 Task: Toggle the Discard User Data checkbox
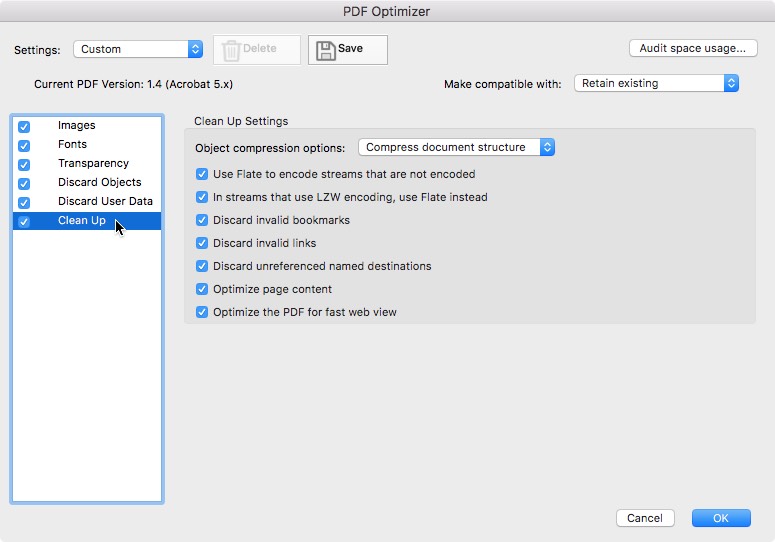[x=24, y=203]
